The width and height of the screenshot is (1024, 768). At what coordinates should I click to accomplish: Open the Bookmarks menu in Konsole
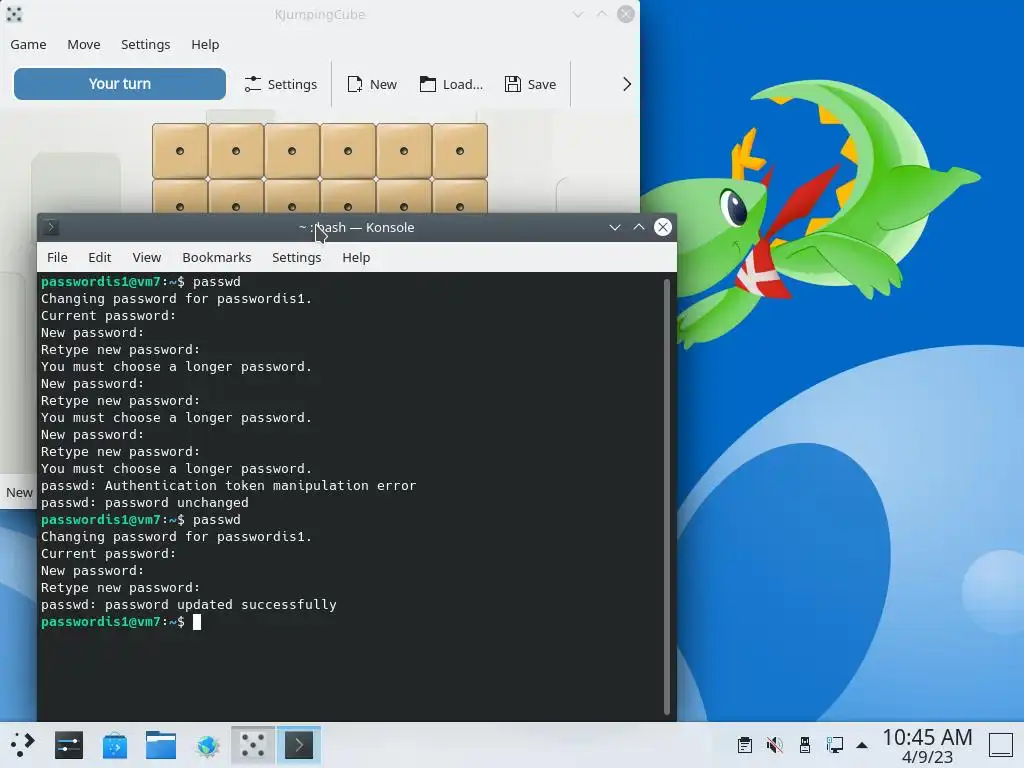217,257
